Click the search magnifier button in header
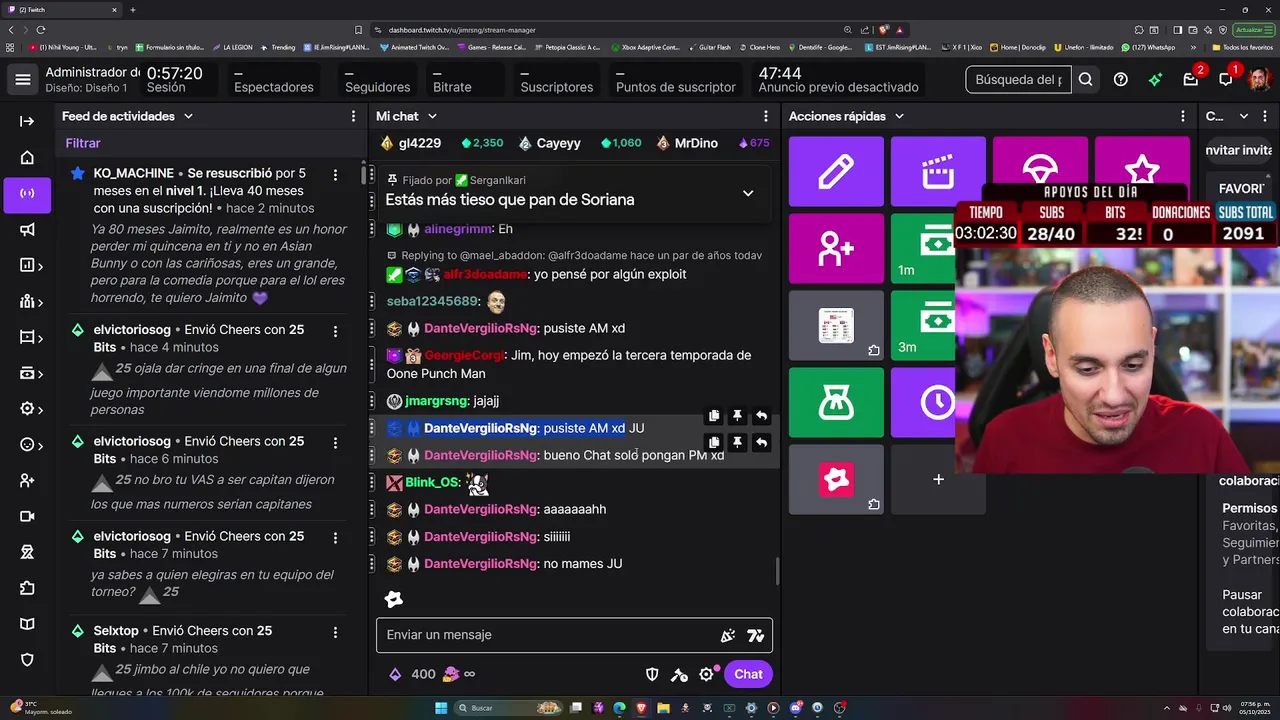1280x720 pixels. point(1085,79)
